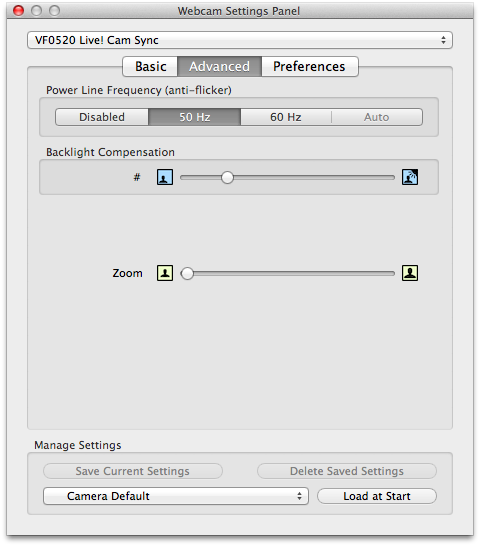Select the Advanced tab
Image resolution: width=480 pixels, height=546 pixels.
[x=219, y=66]
